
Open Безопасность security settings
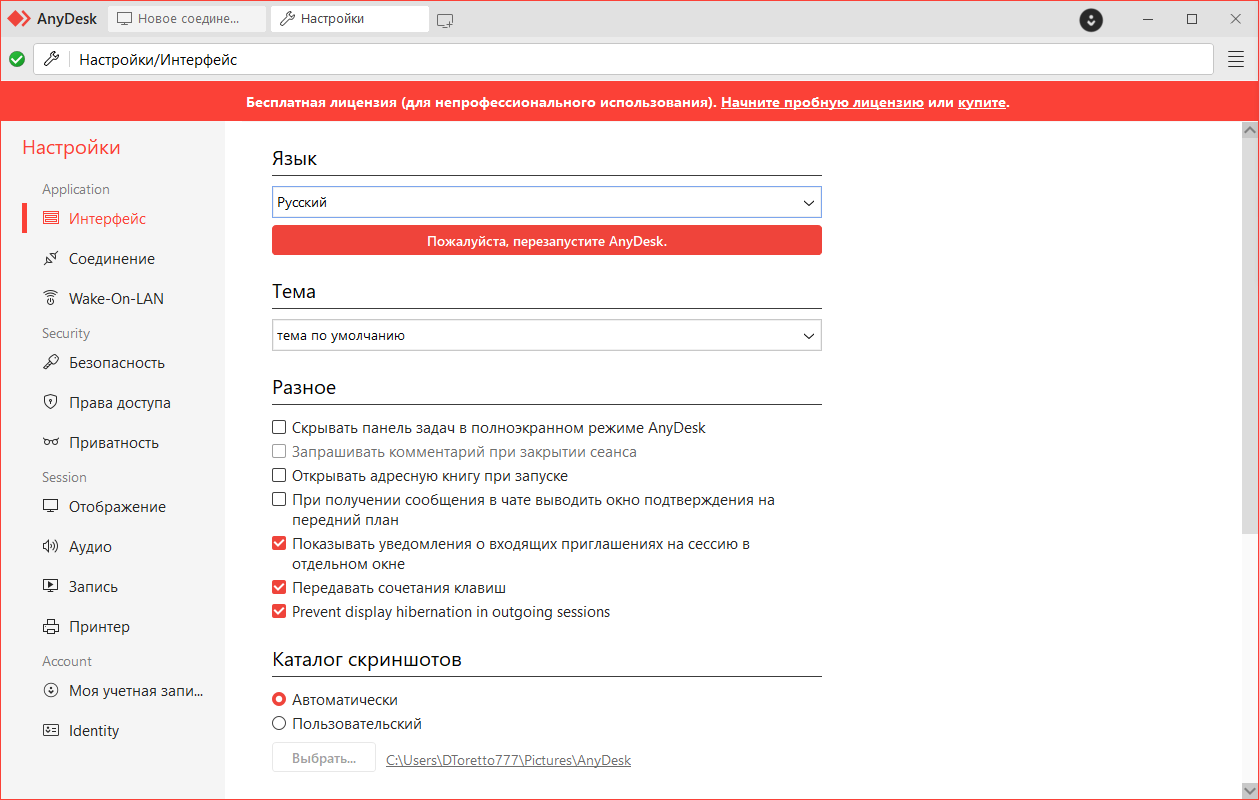(x=116, y=363)
